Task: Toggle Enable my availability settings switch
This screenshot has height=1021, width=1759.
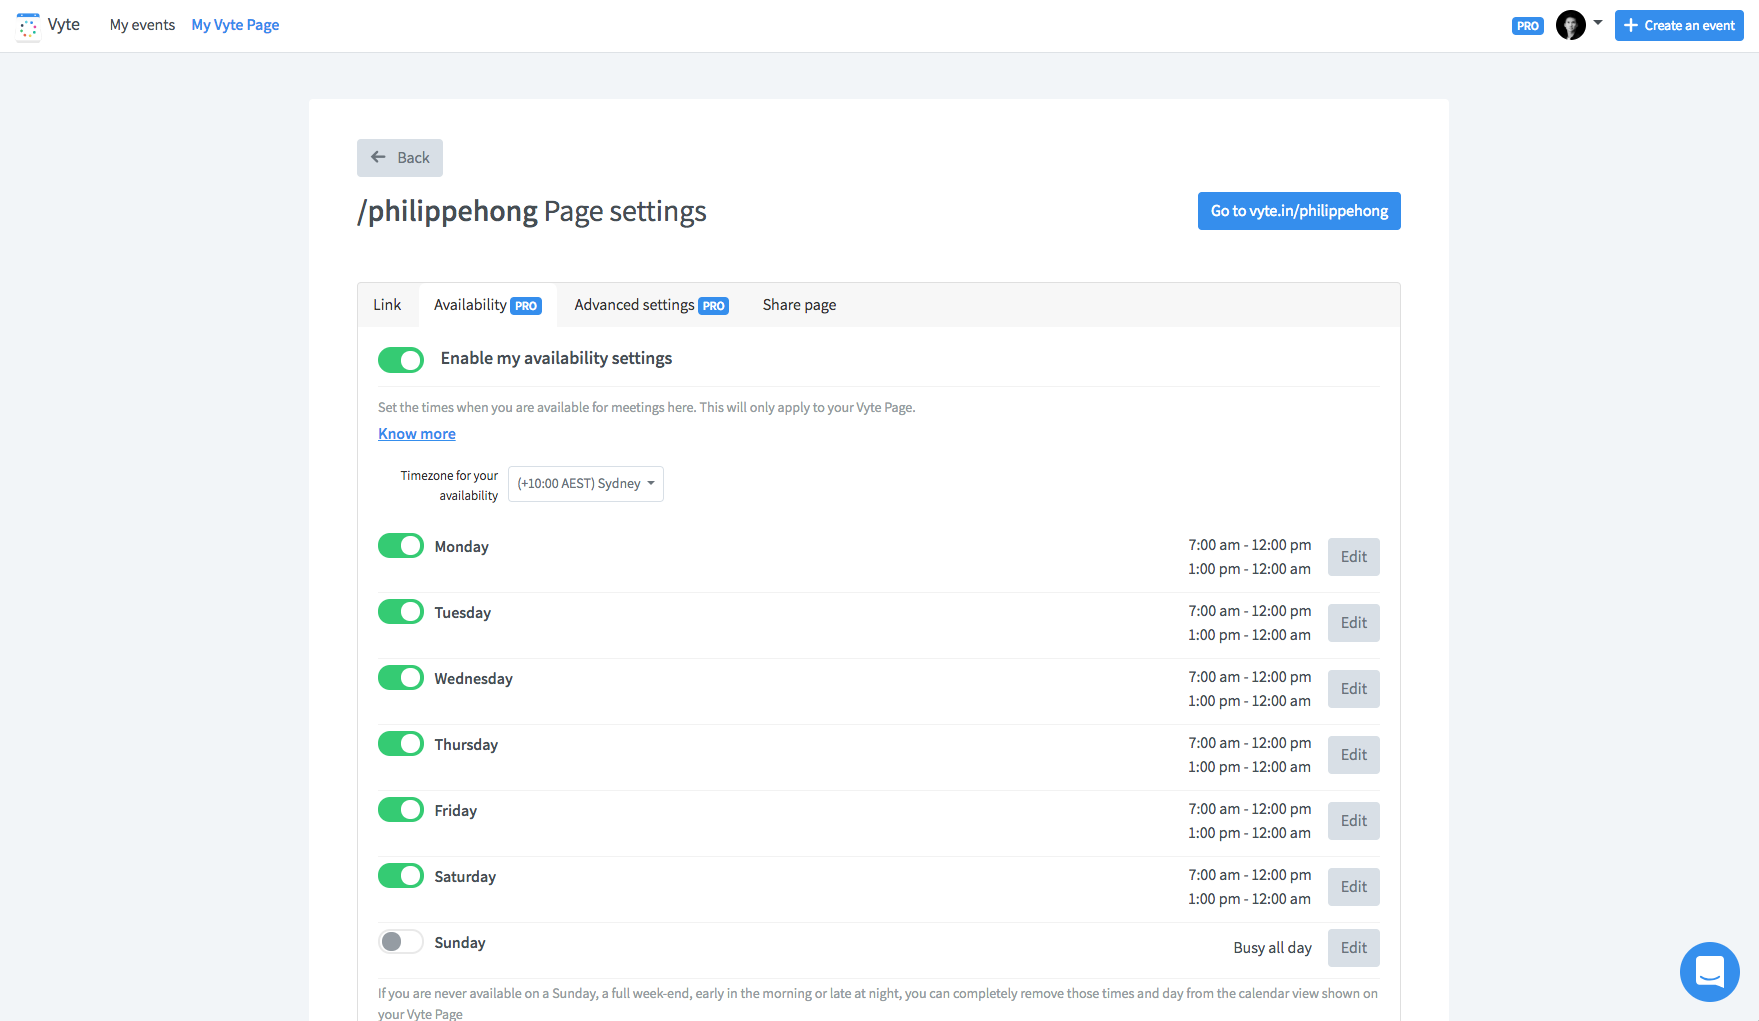Action: pyautogui.click(x=401, y=360)
